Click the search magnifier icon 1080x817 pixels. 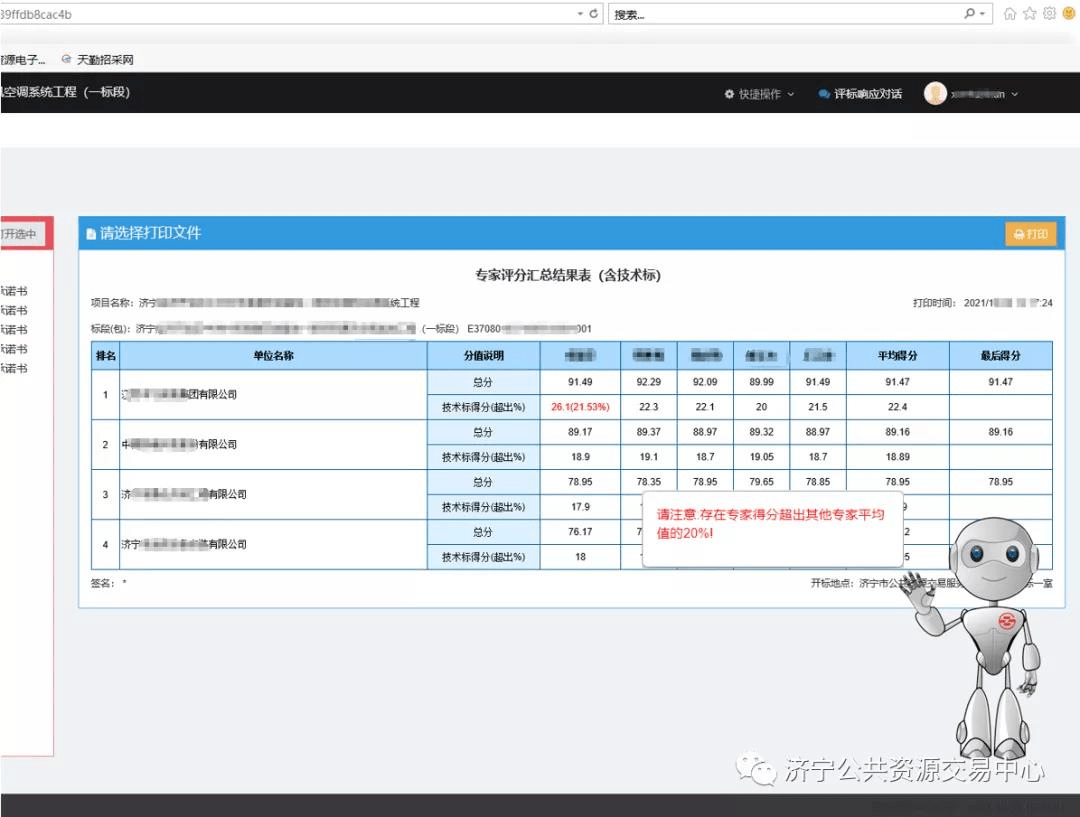point(969,13)
